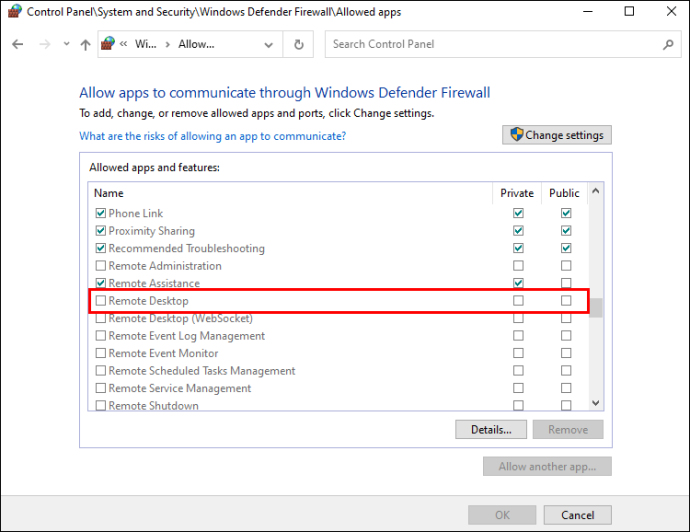Click the Private column header
690x532 pixels.
517,193
